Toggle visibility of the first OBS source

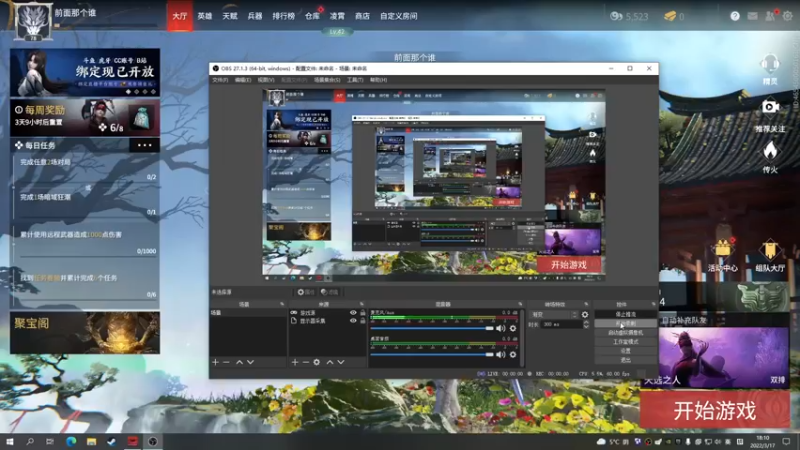click(x=353, y=313)
